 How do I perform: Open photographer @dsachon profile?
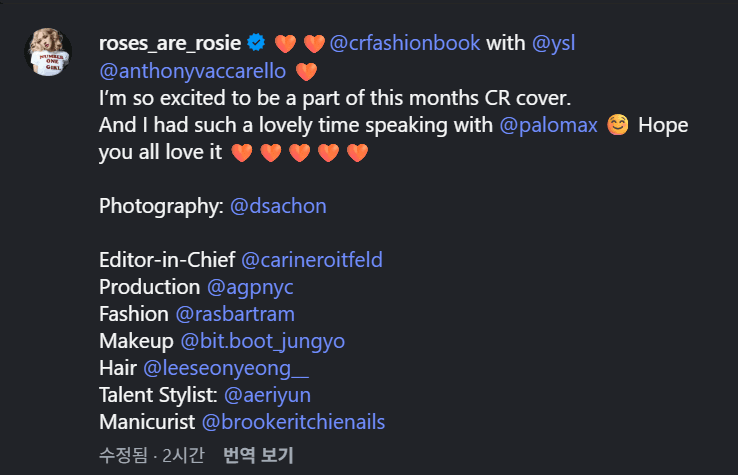(x=278, y=206)
